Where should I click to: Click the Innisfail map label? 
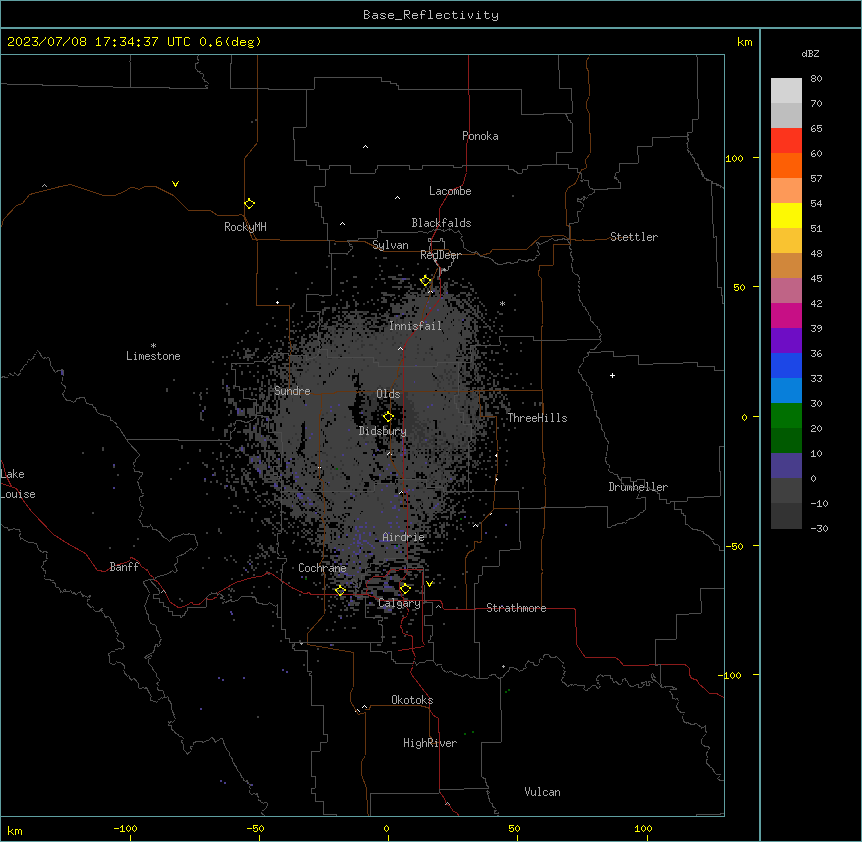tap(416, 326)
